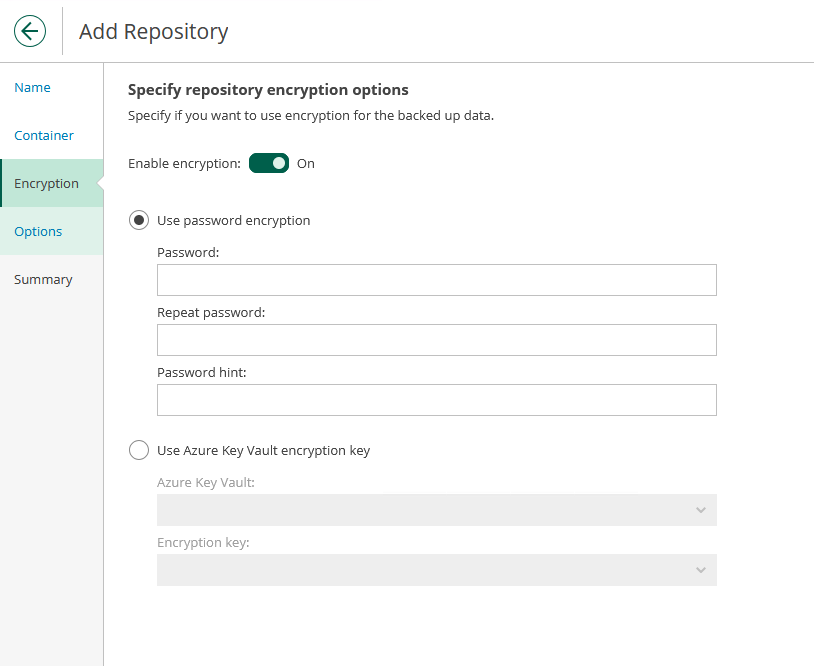Screen dimensions: 814x666
Task: Click the back arrow icon
Action: 30,31
